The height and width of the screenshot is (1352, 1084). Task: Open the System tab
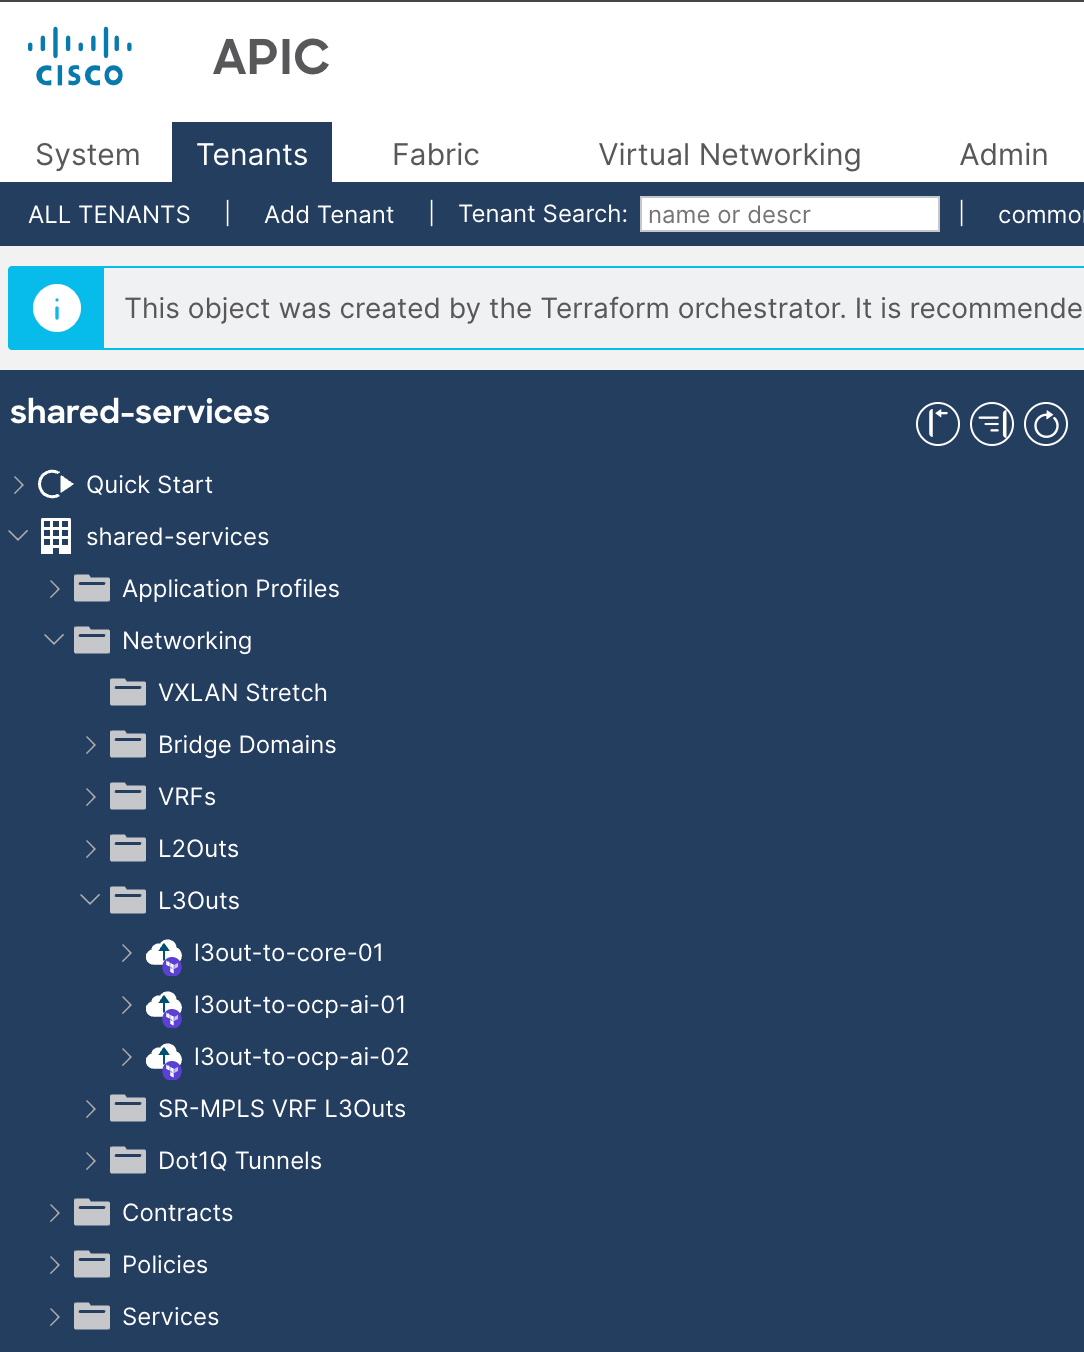click(88, 154)
